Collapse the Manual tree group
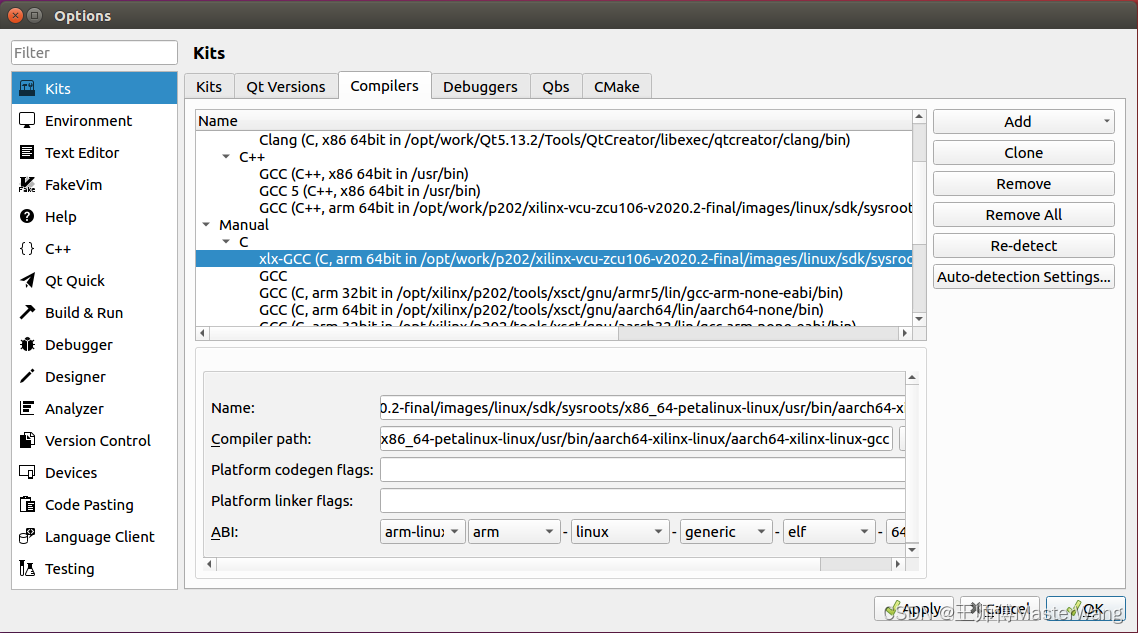The image size is (1138, 633). click(x=206, y=225)
